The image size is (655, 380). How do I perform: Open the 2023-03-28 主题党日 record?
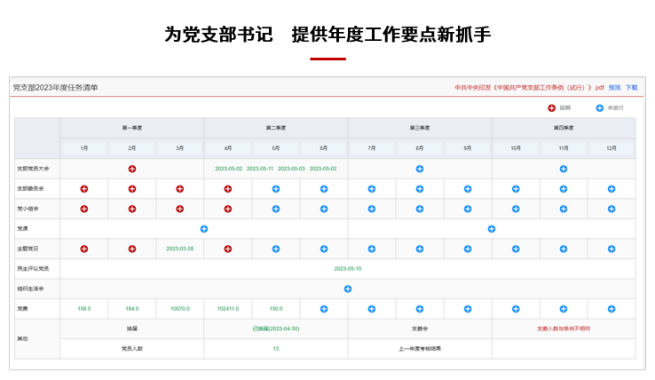180,249
